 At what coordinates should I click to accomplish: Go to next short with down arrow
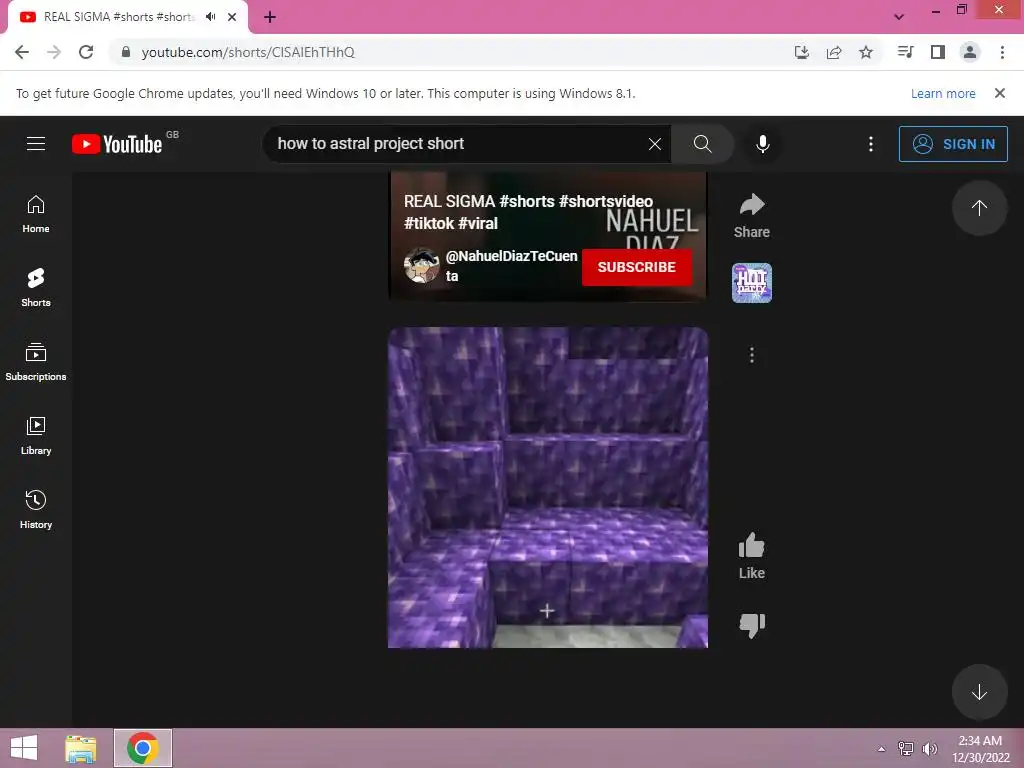[979, 692]
